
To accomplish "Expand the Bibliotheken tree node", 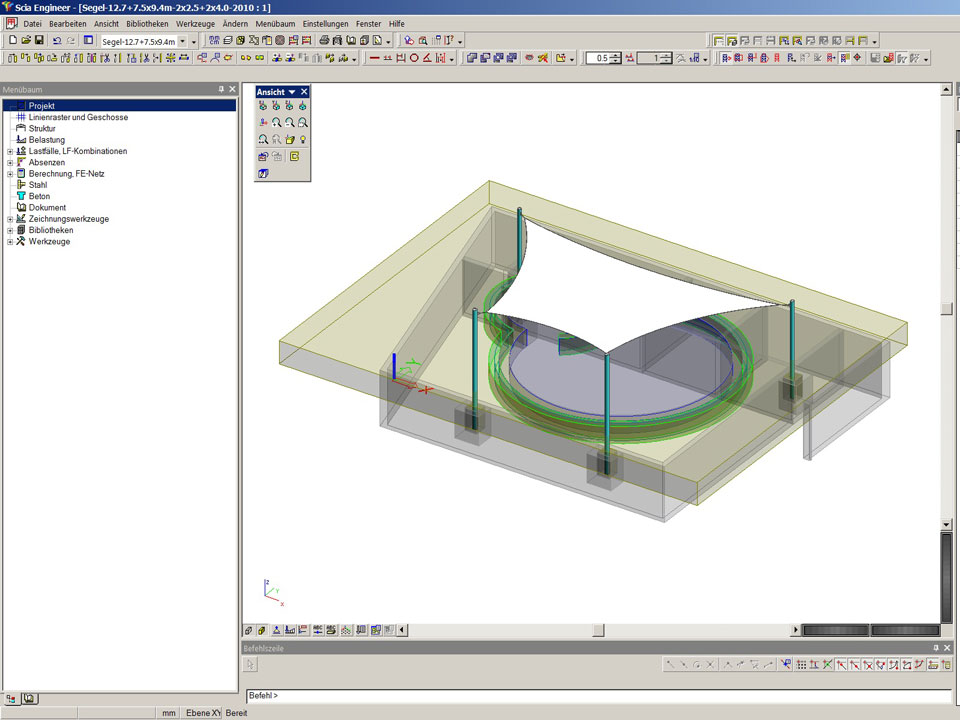I will coord(9,230).
